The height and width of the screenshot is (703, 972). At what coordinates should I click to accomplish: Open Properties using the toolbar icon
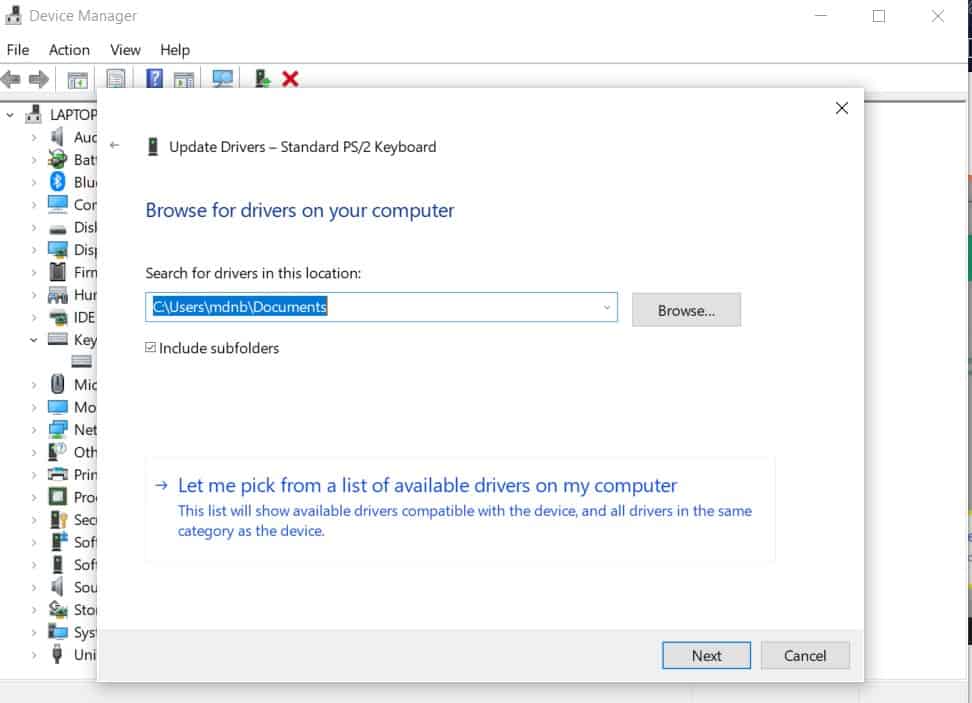click(114, 79)
